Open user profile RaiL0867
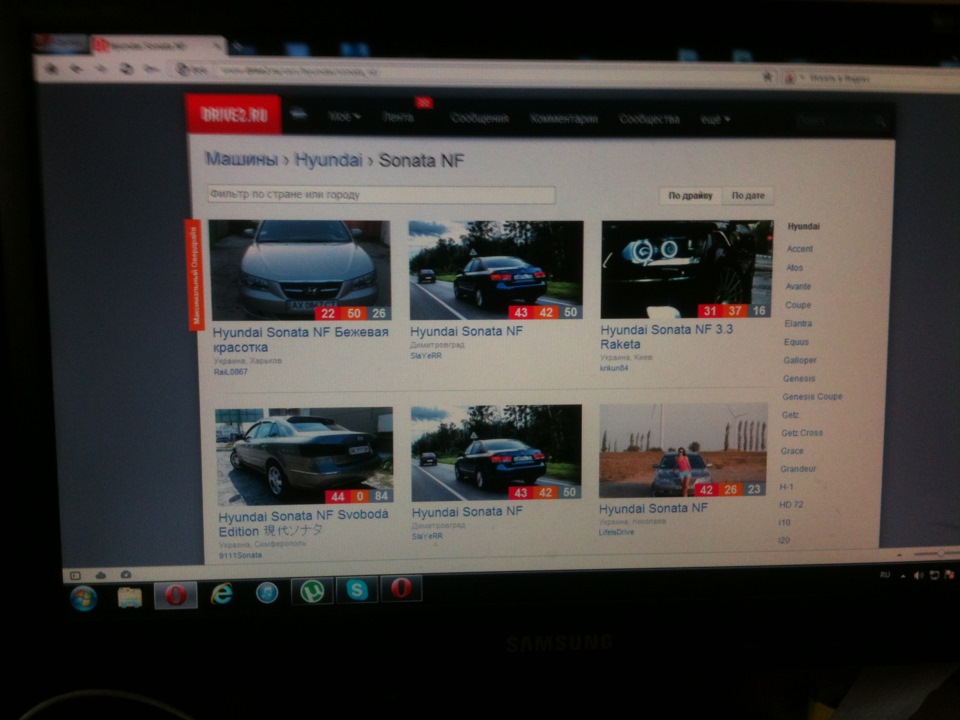Viewport: 960px width, 720px height. pyautogui.click(x=231, y=372)
